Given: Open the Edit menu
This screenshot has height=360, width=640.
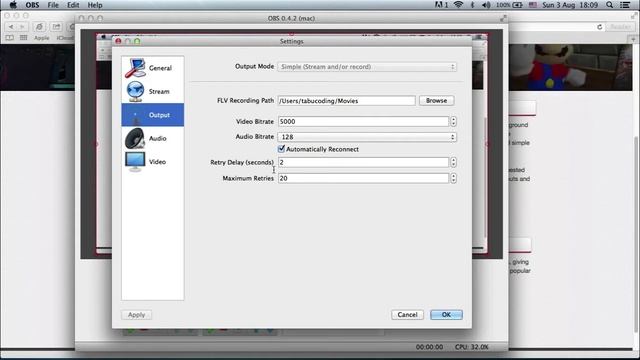Looking at the screenshot, I should (73, 5).
